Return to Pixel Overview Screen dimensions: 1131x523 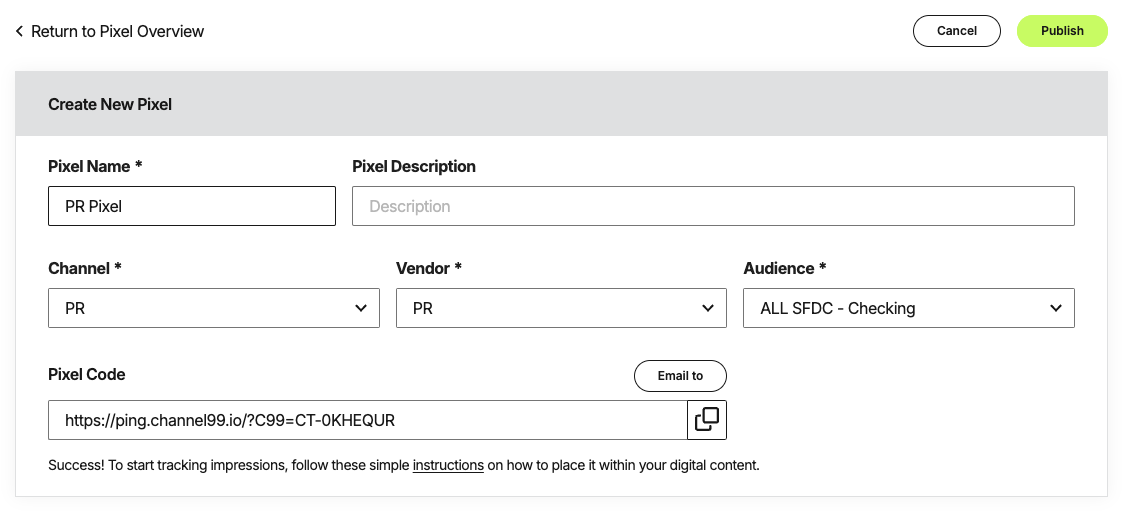[118, 31]
